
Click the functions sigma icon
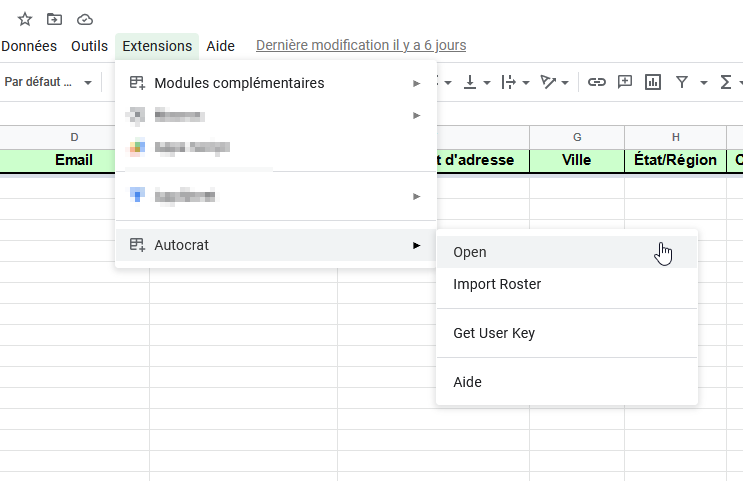pyautogui.click(x=726, y=82)
